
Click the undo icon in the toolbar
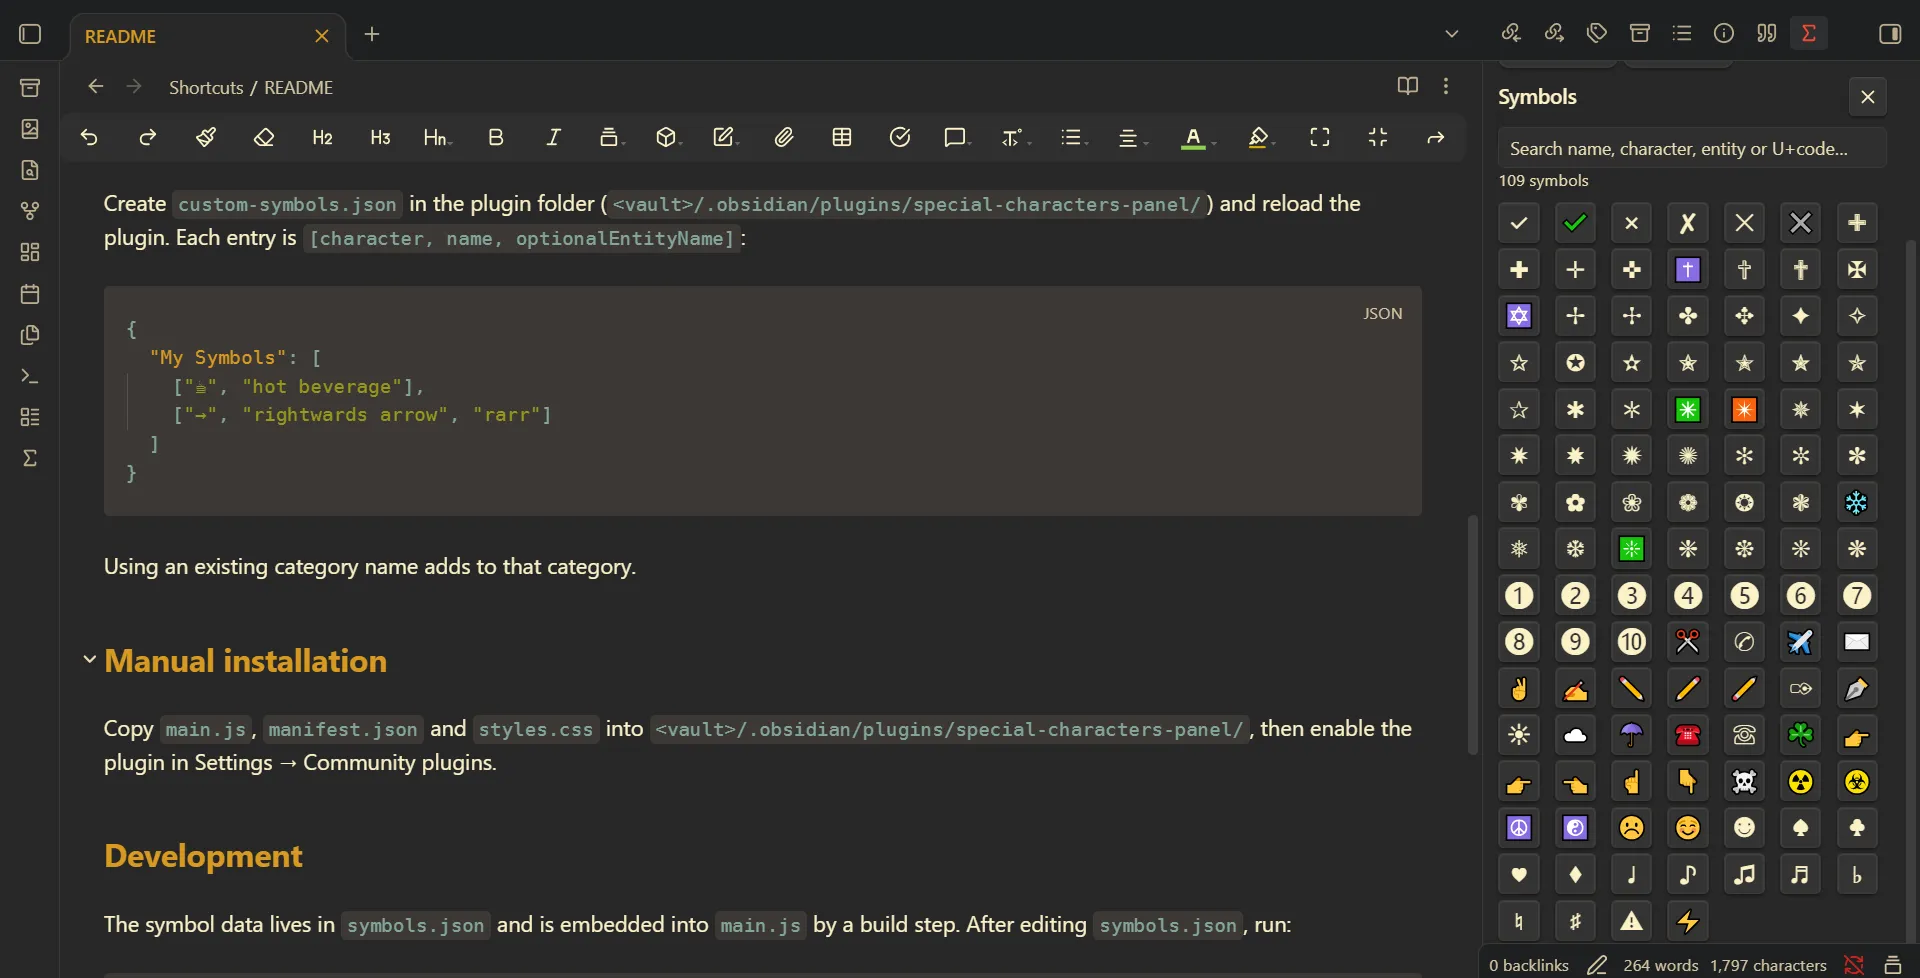coord(89,138)
